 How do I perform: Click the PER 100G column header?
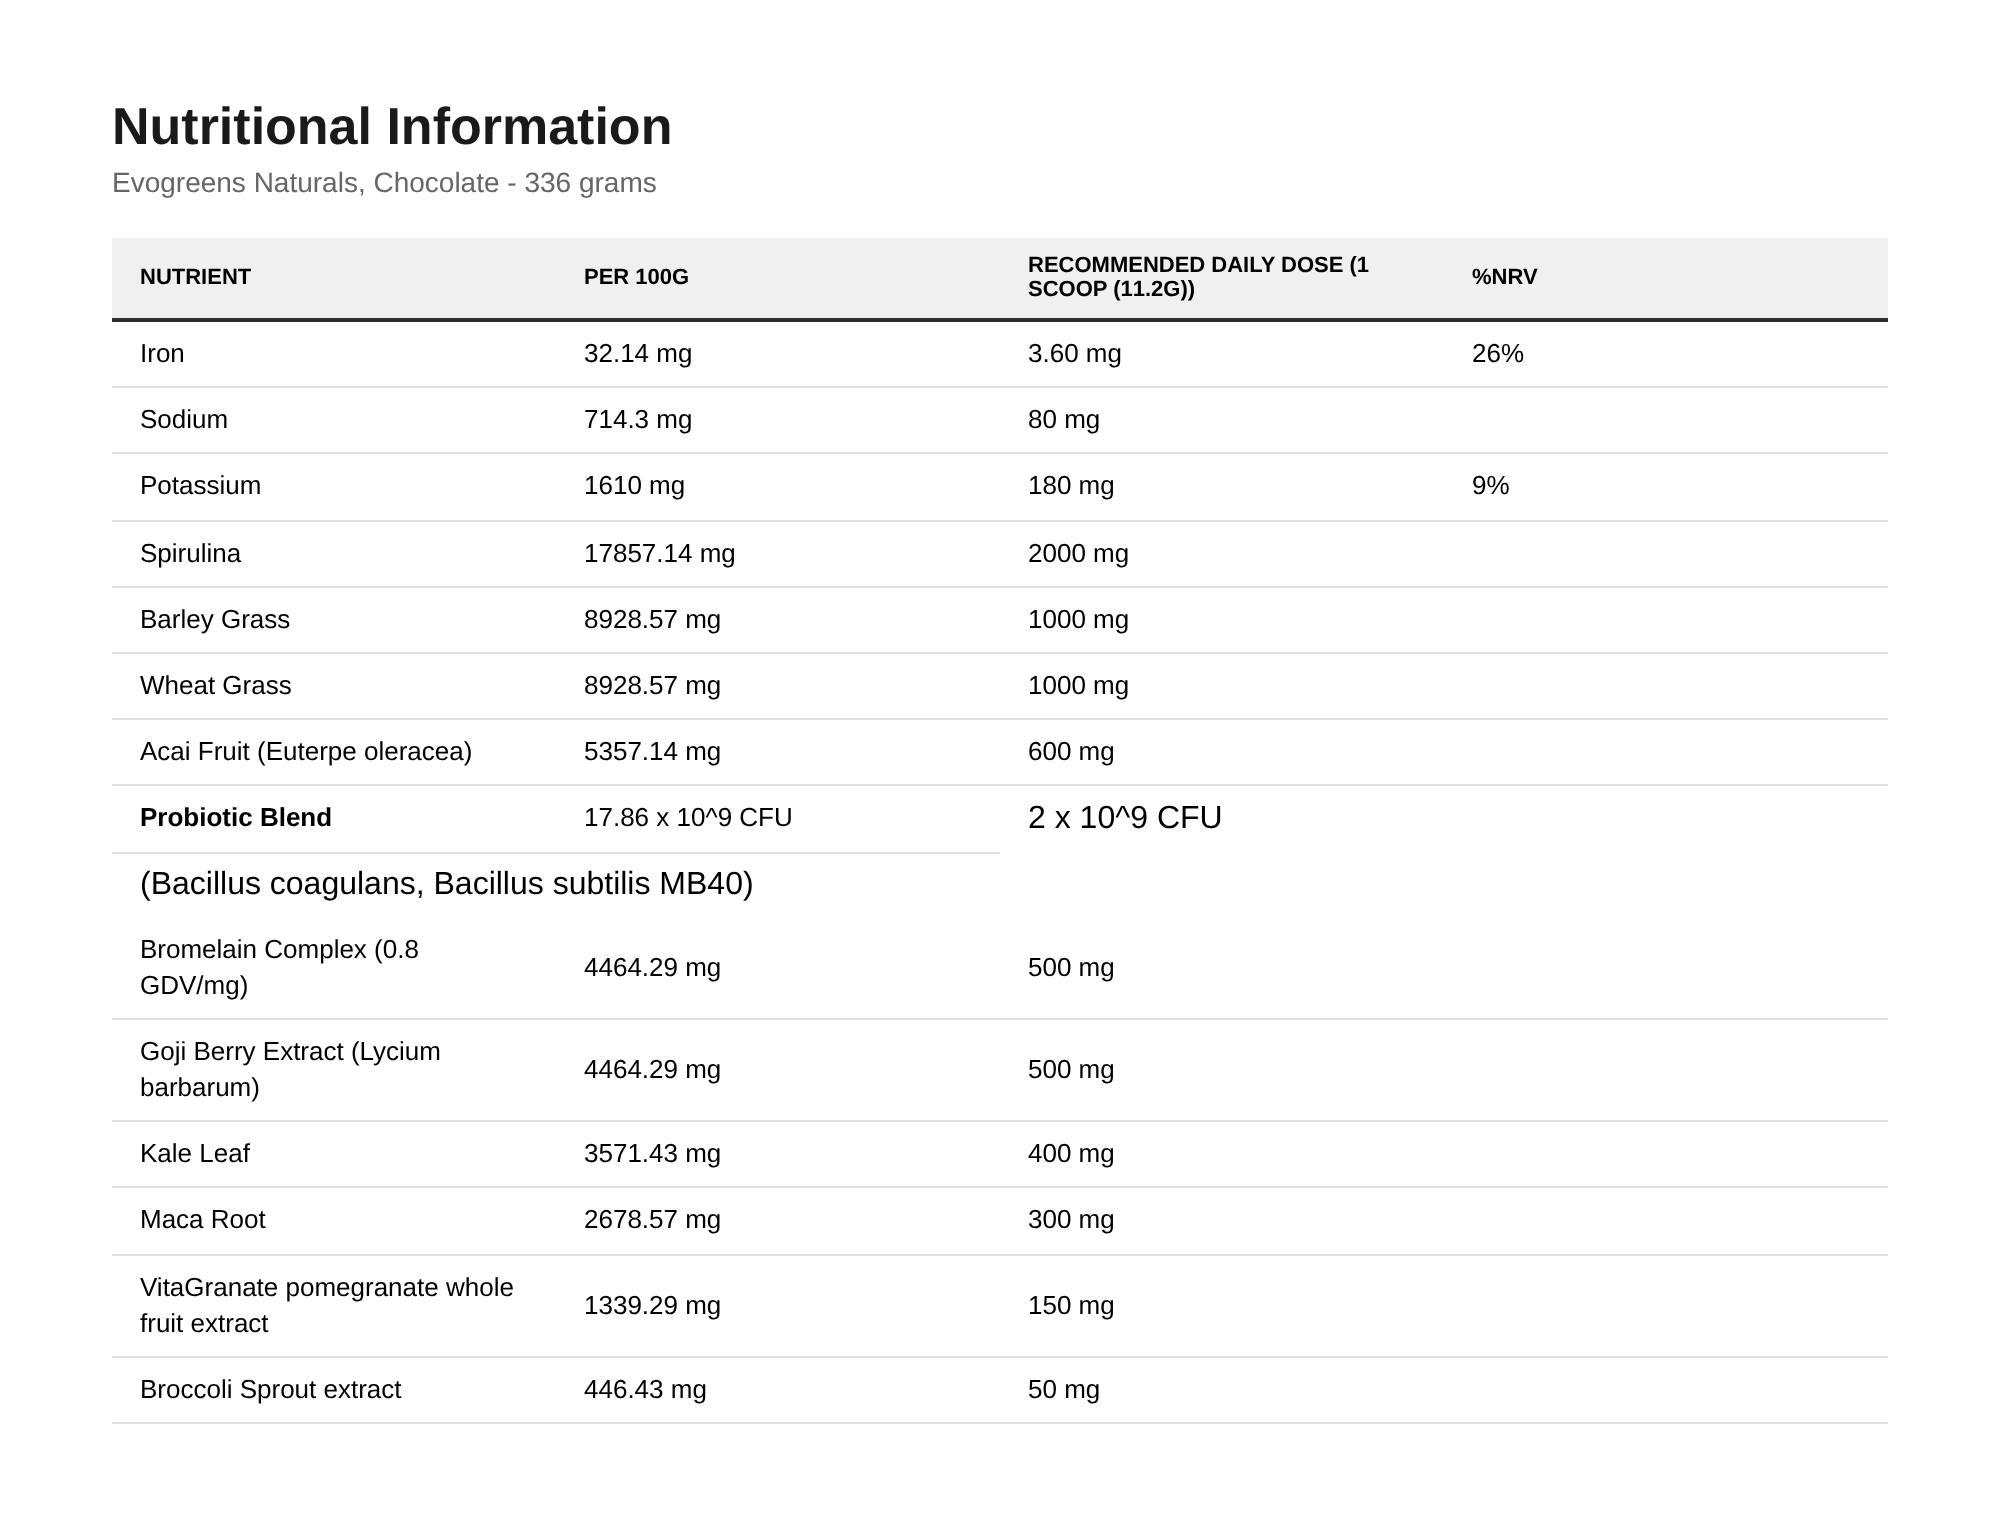(x=636, y=277)
